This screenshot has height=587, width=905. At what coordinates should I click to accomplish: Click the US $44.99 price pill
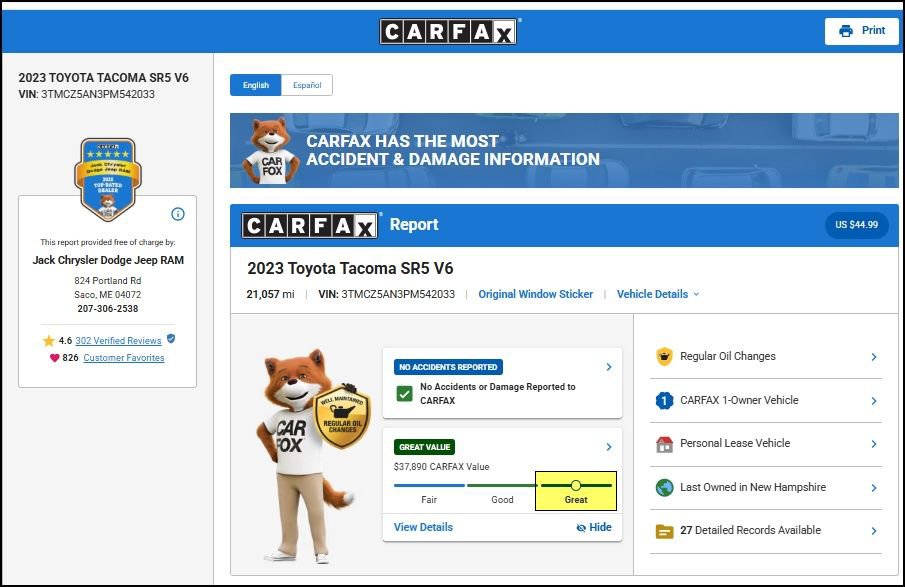click(x=857, y=225)
